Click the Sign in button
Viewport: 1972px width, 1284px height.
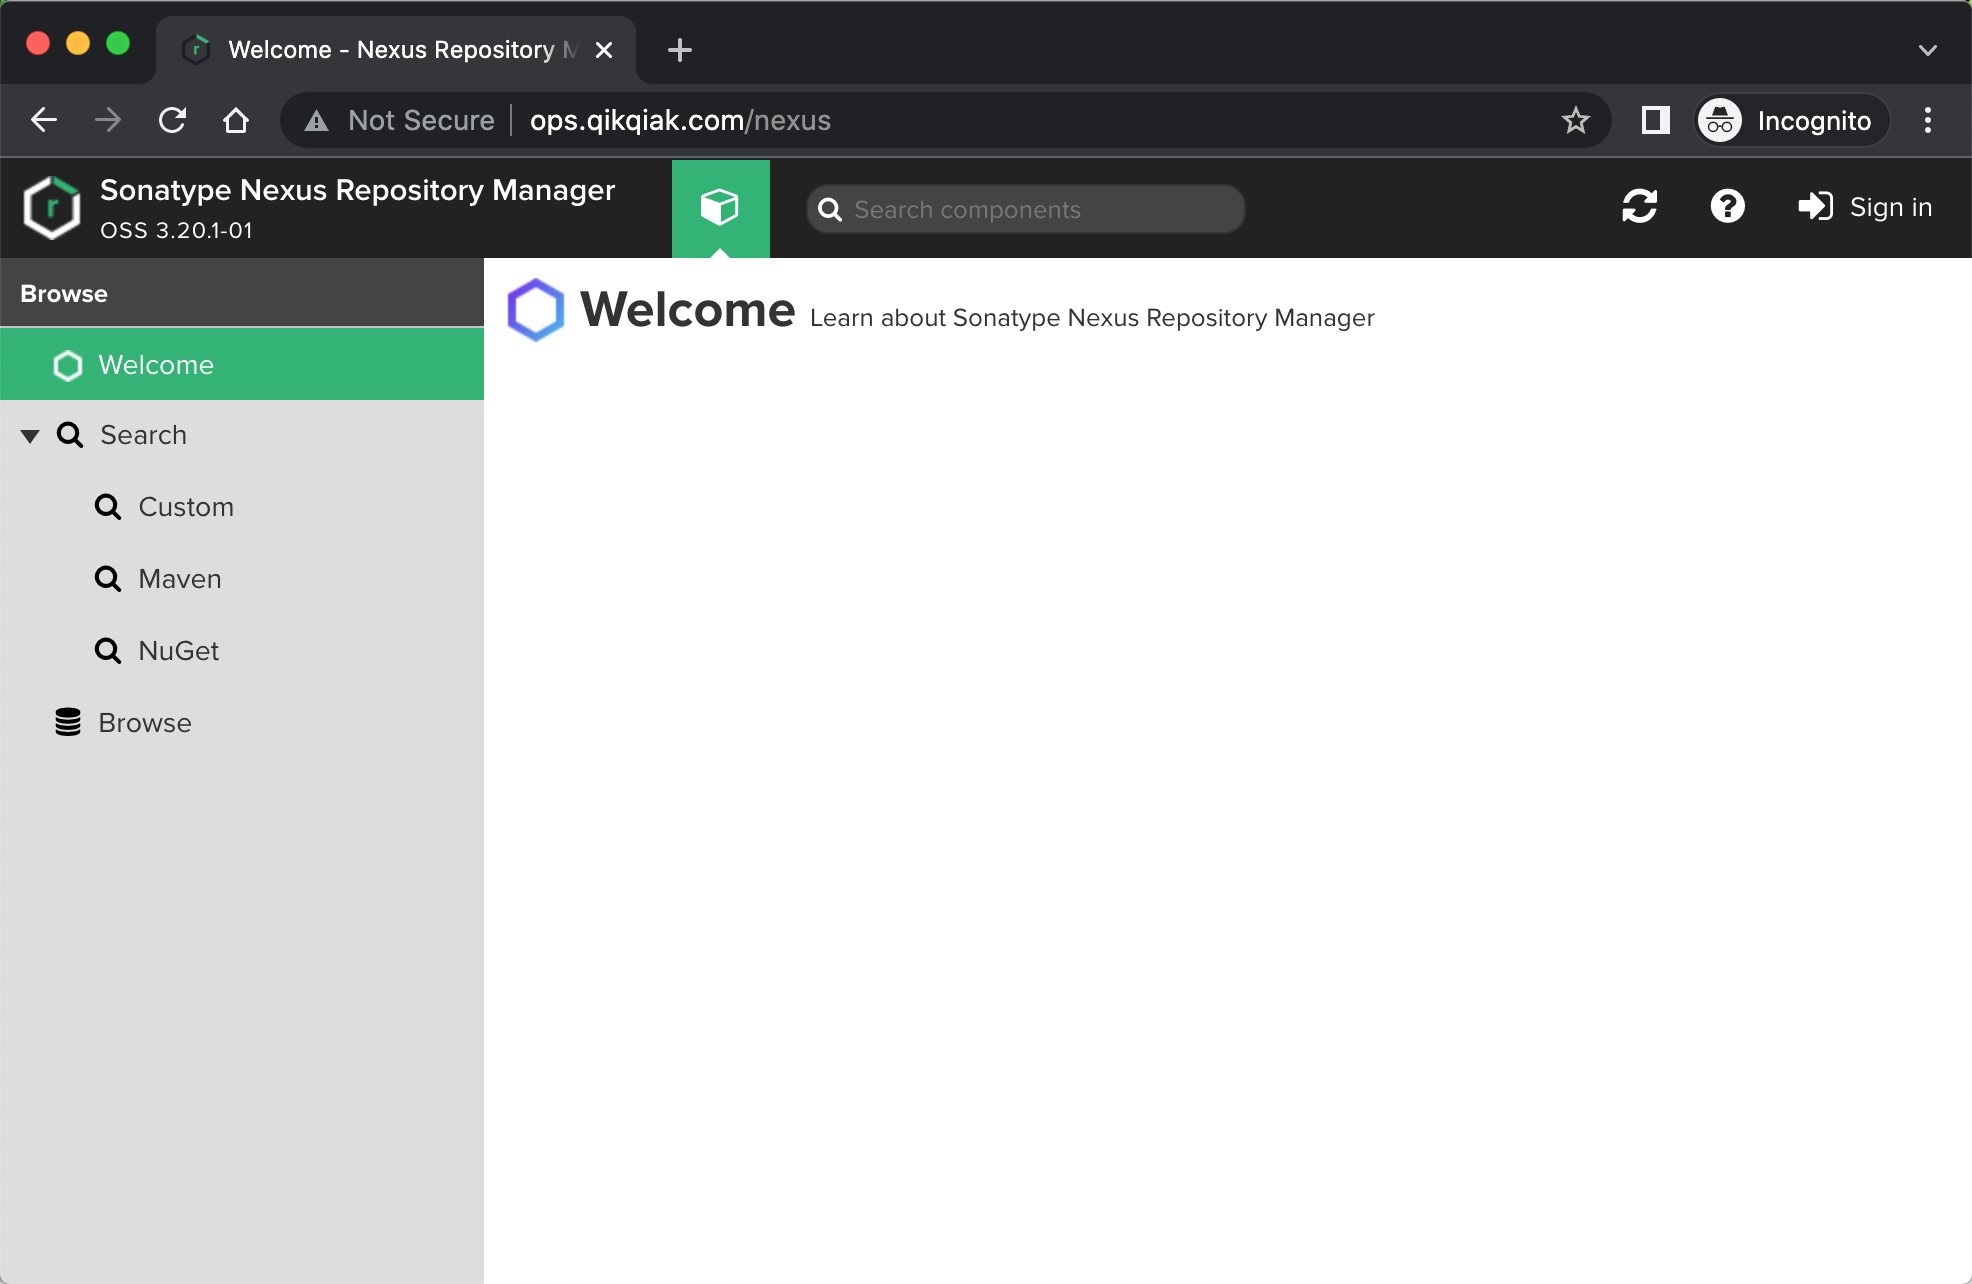click(x=1864, y=207)
